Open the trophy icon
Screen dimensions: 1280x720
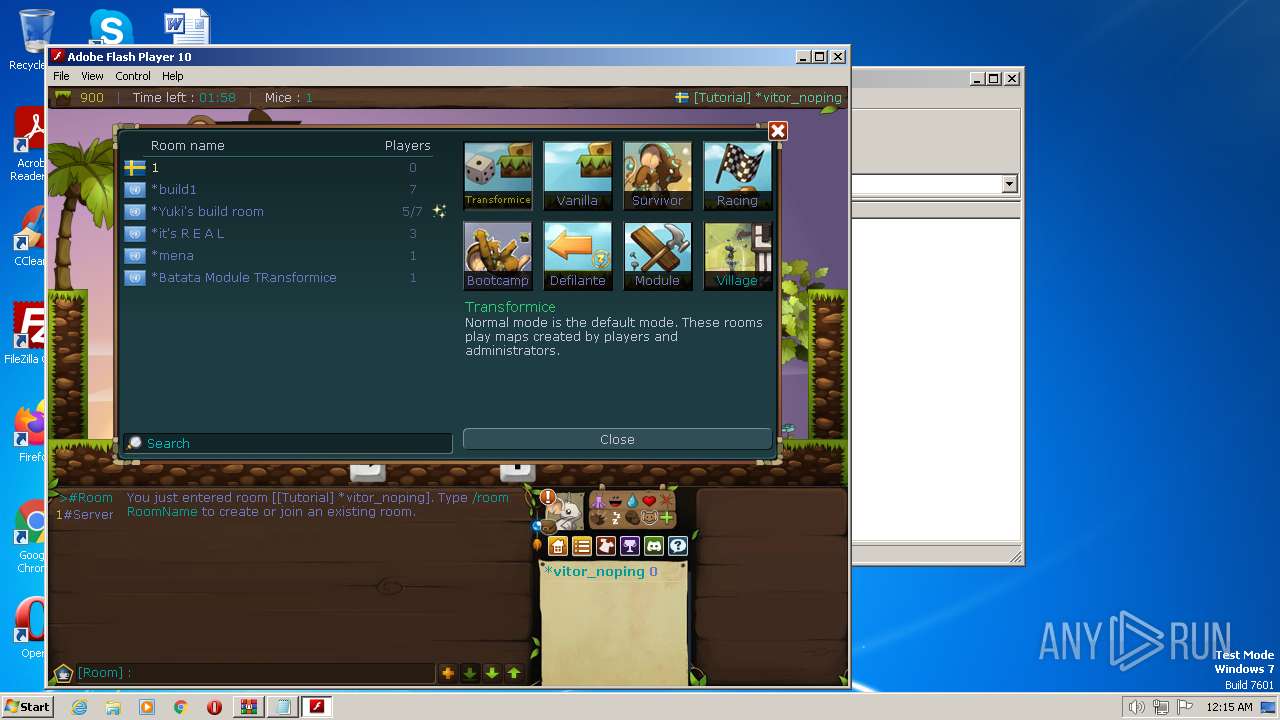coord(630,546)
